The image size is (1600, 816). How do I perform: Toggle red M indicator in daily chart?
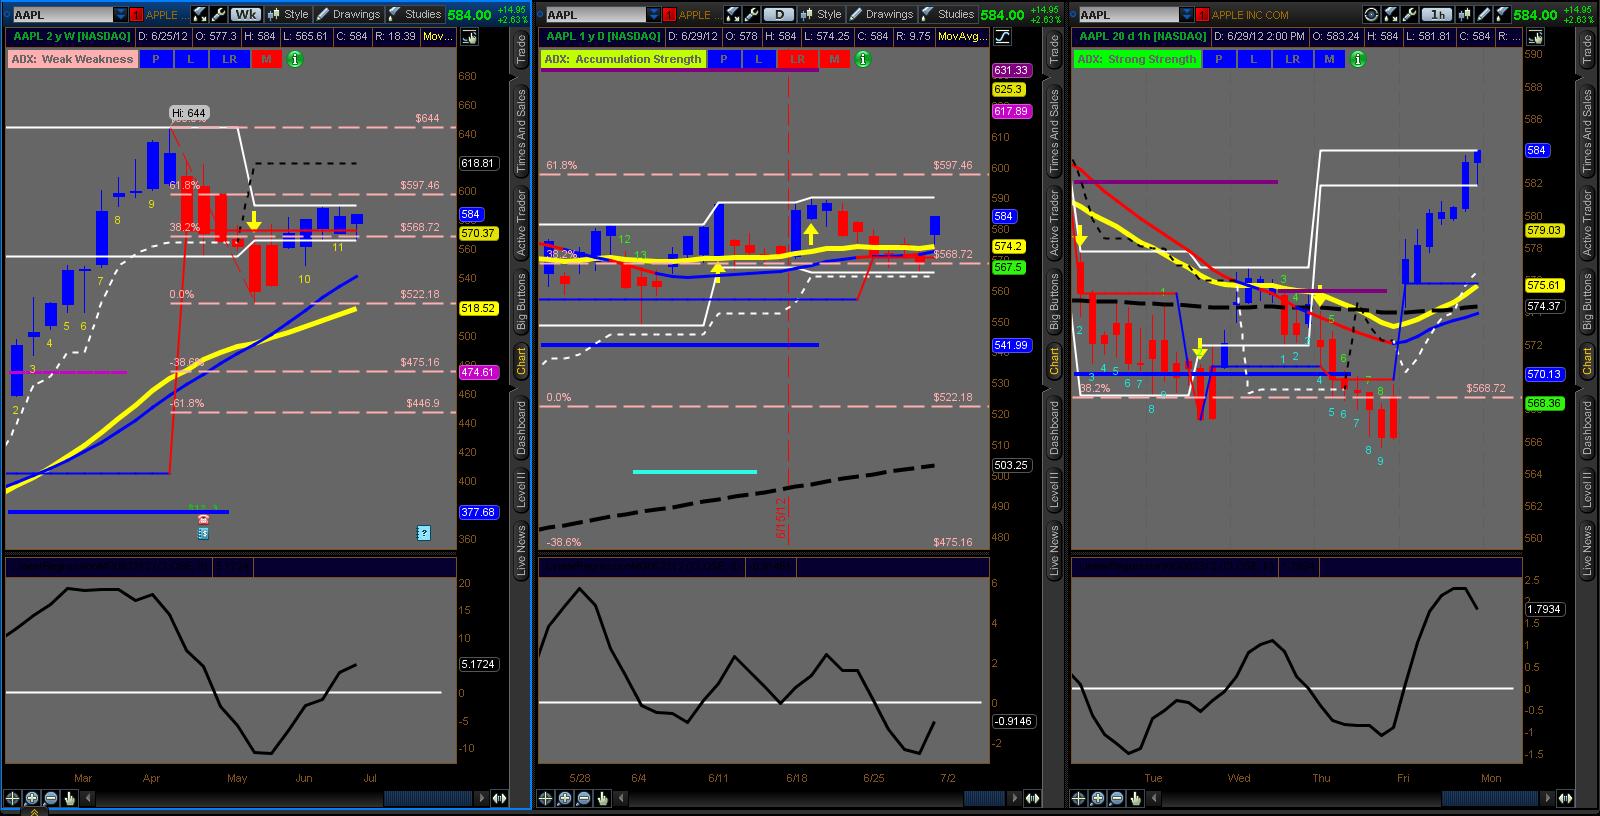[834, 59]
